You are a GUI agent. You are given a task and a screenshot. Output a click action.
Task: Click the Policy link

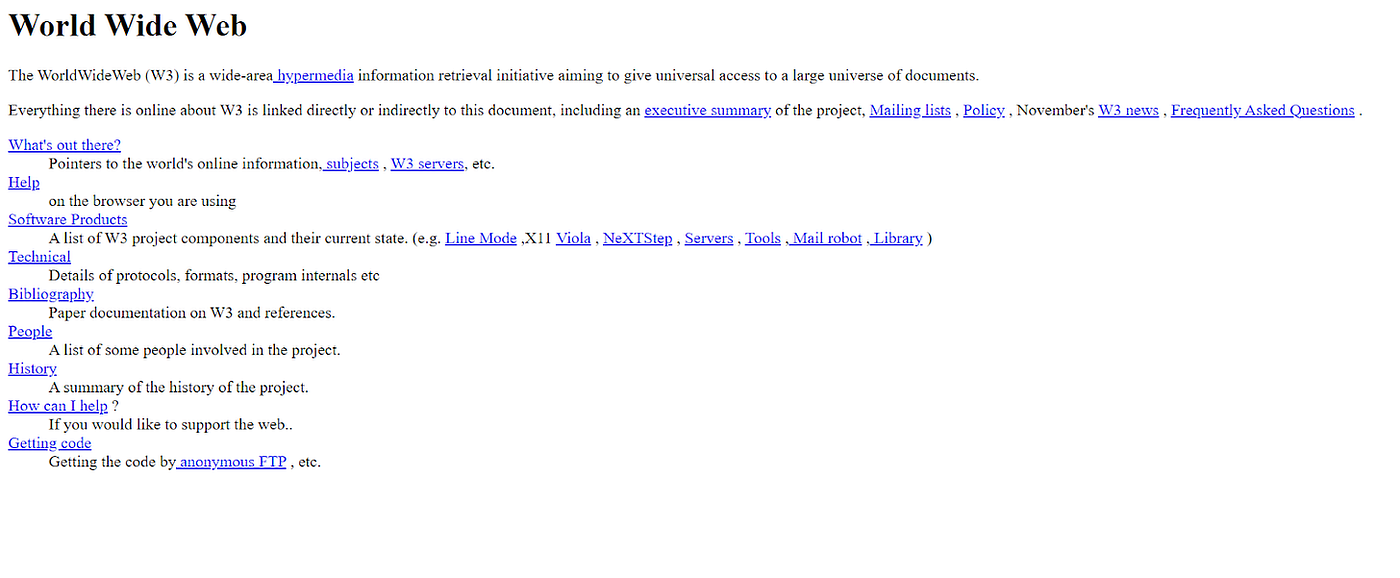(x=984, y=110)
